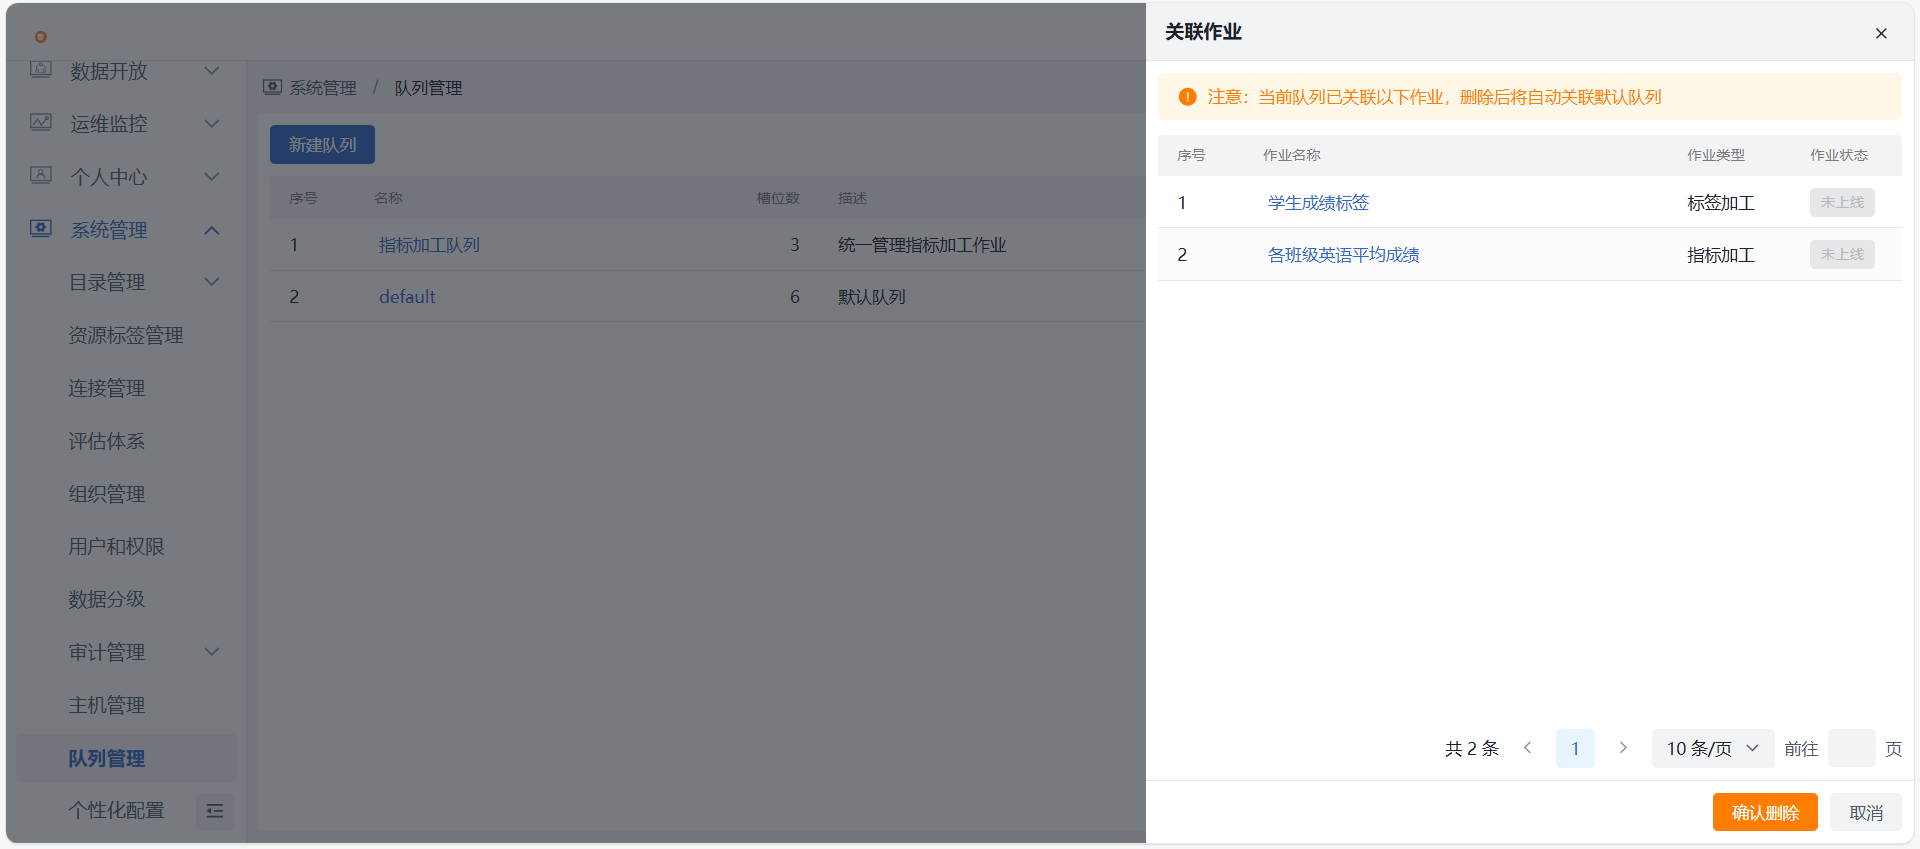
Task: Click the 个人中心 sidebar icon
Action: coord(41,176)
